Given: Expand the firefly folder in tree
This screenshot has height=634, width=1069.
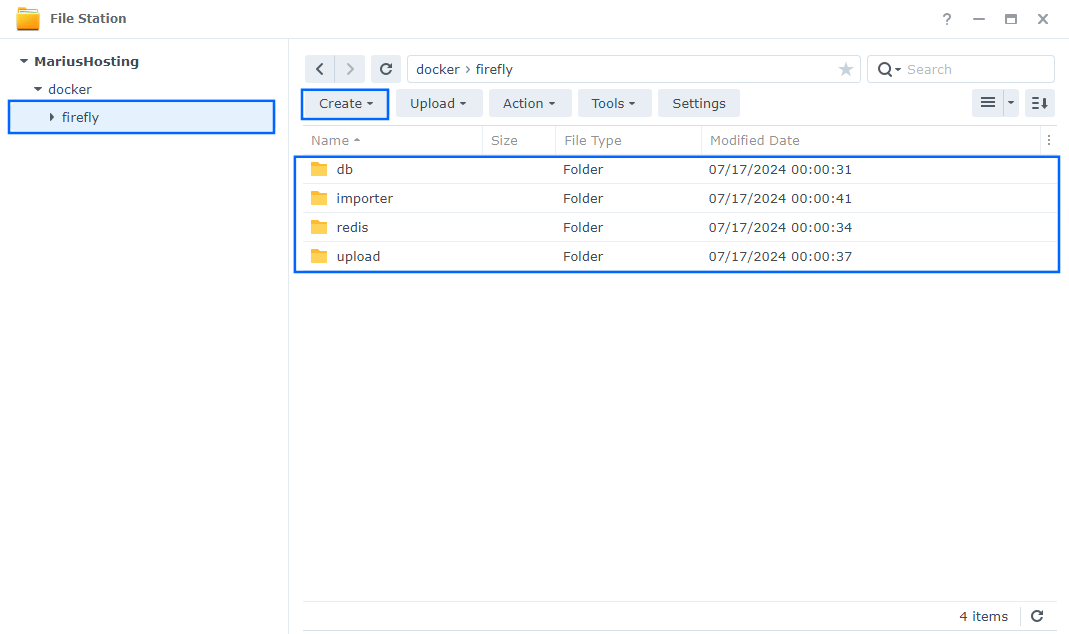Looking at the screenshot, I should pos(52,117).
